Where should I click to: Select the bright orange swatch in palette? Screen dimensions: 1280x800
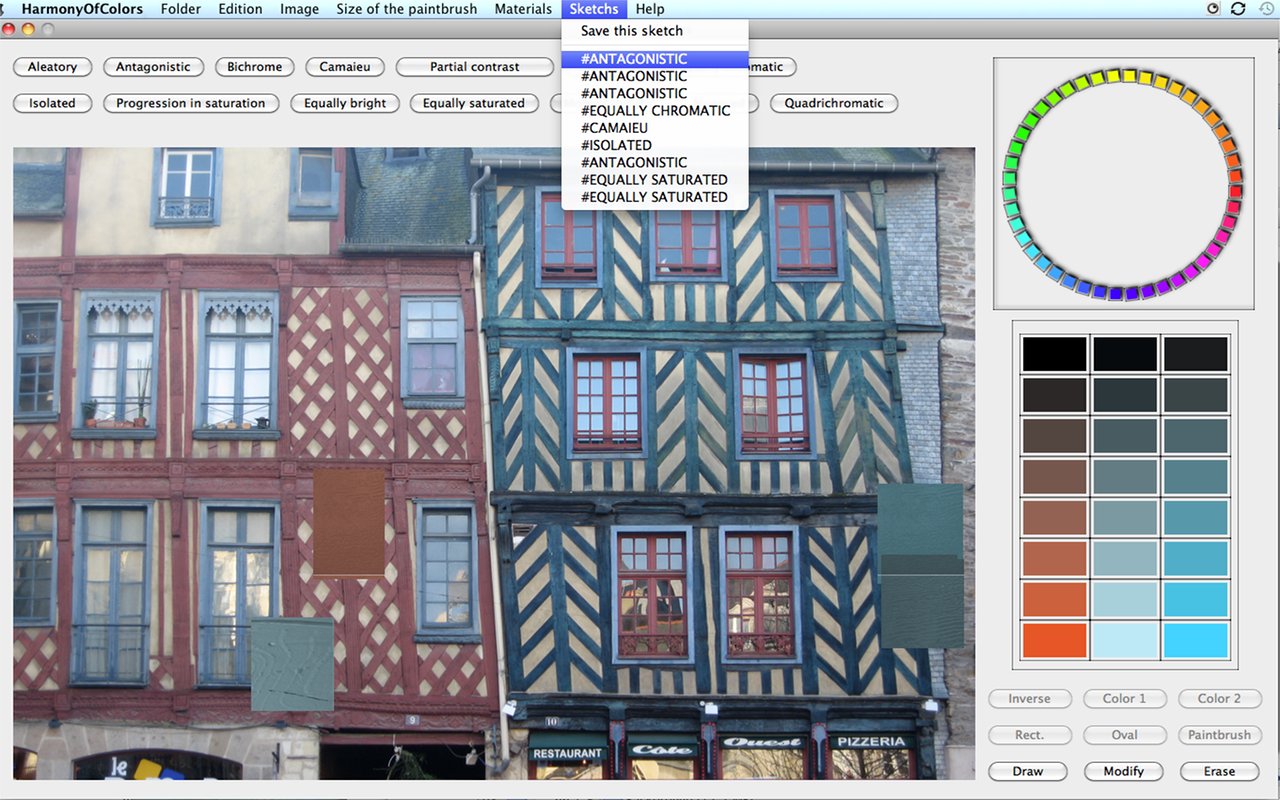pos(1054,640)
